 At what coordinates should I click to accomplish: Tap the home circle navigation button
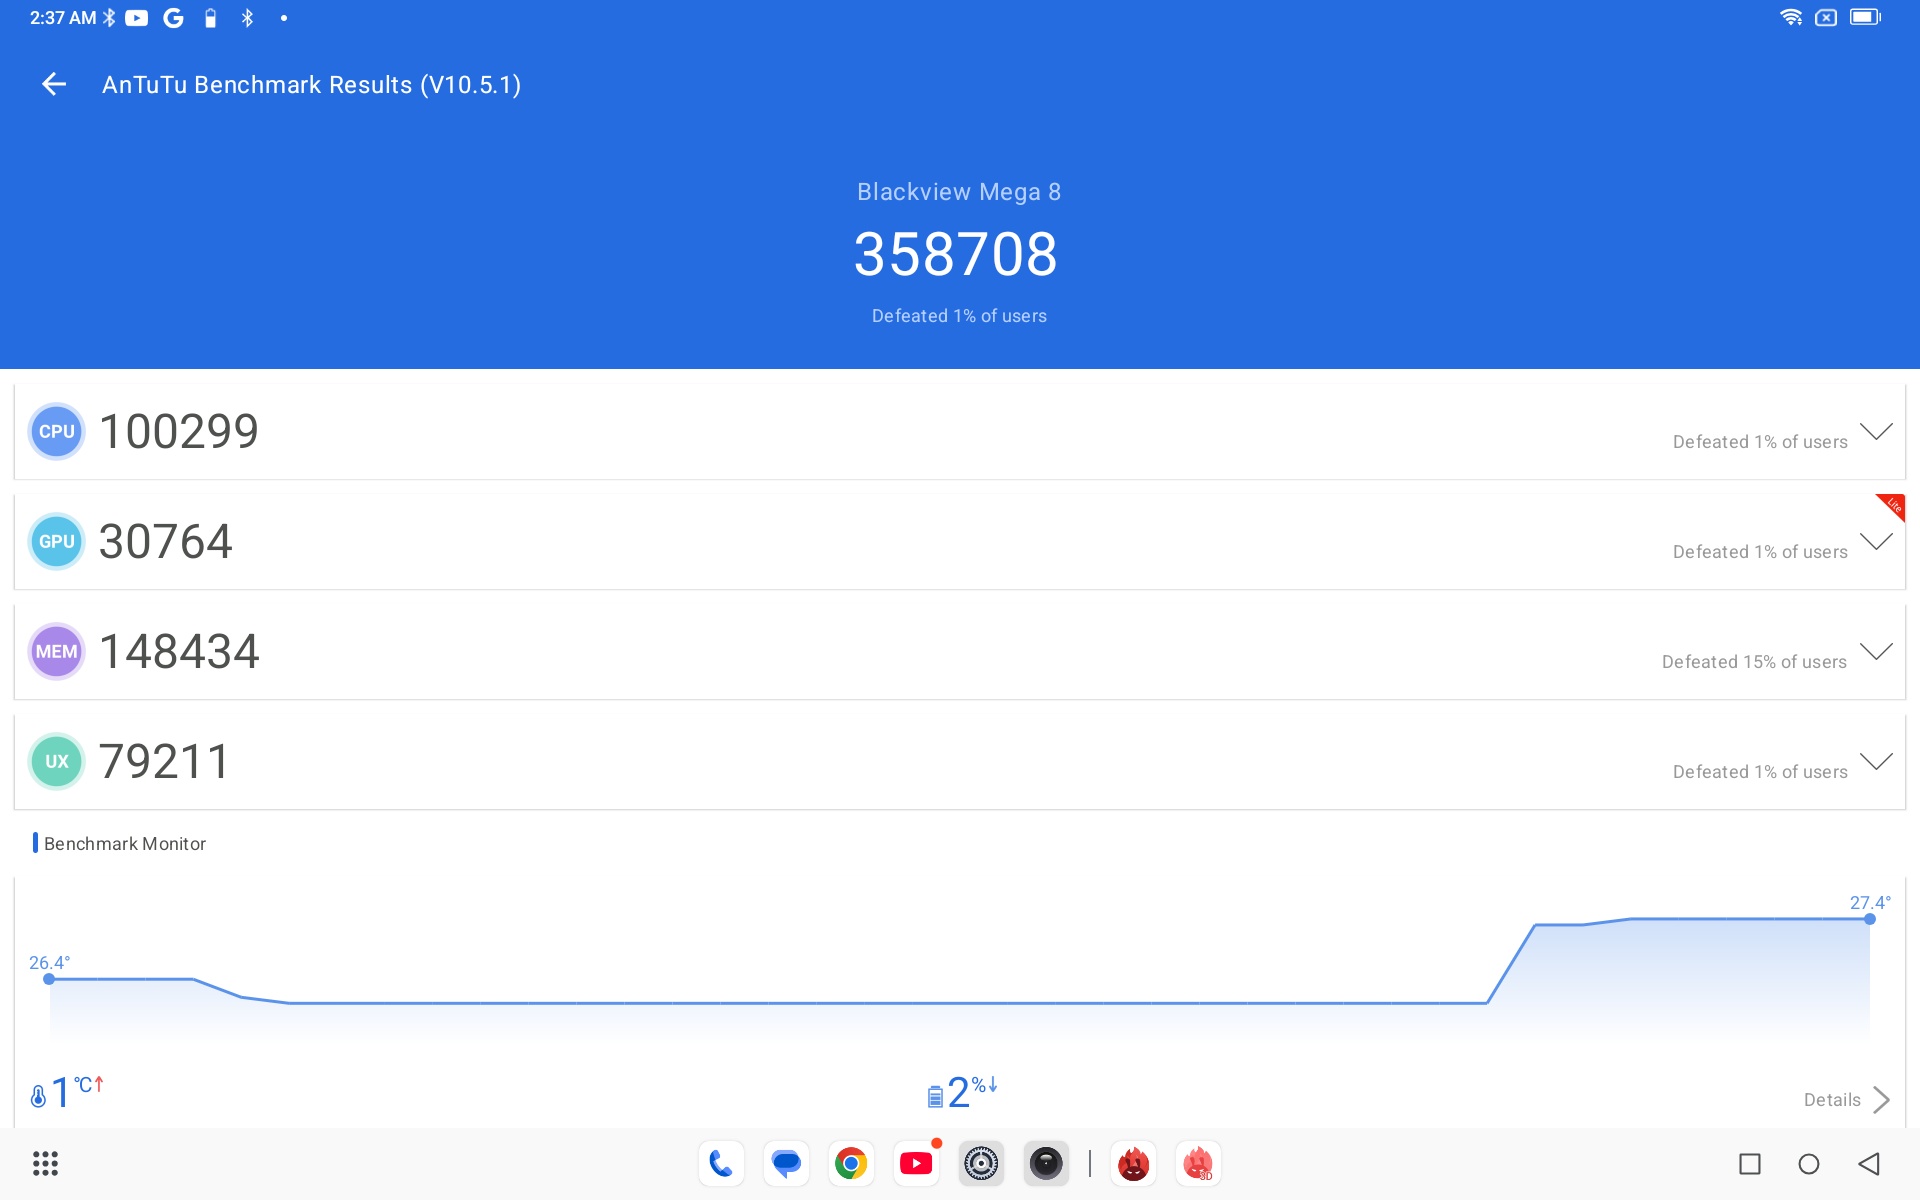1809,1164
